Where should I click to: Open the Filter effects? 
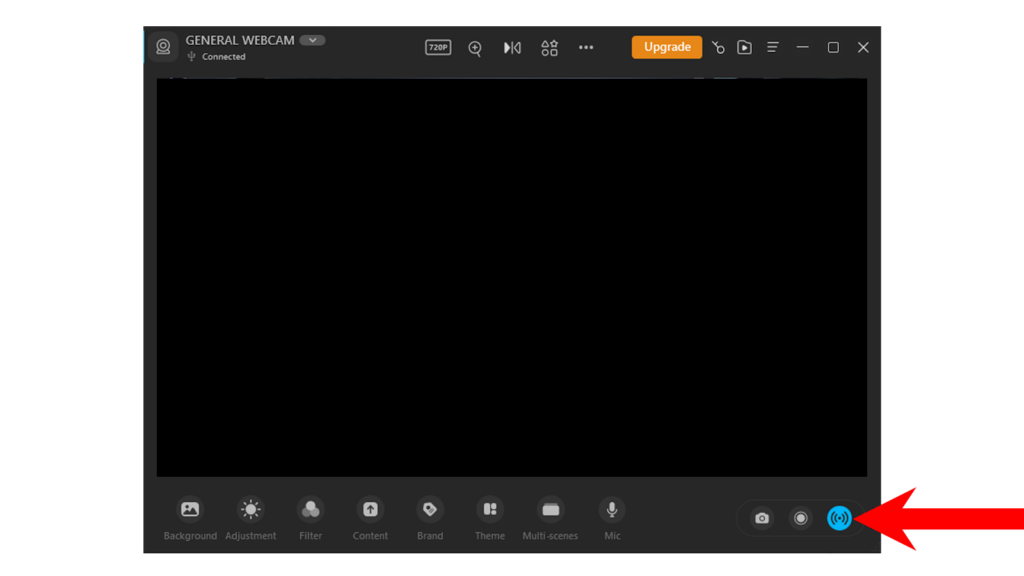coord(311,519)
